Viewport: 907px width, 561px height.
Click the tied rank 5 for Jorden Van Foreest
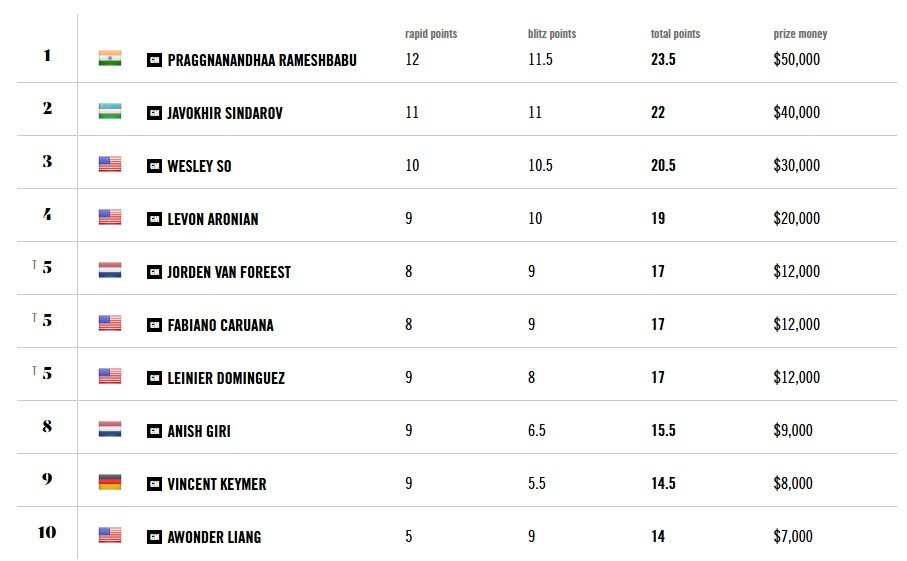pyautogui.click(x=47, y=267)
